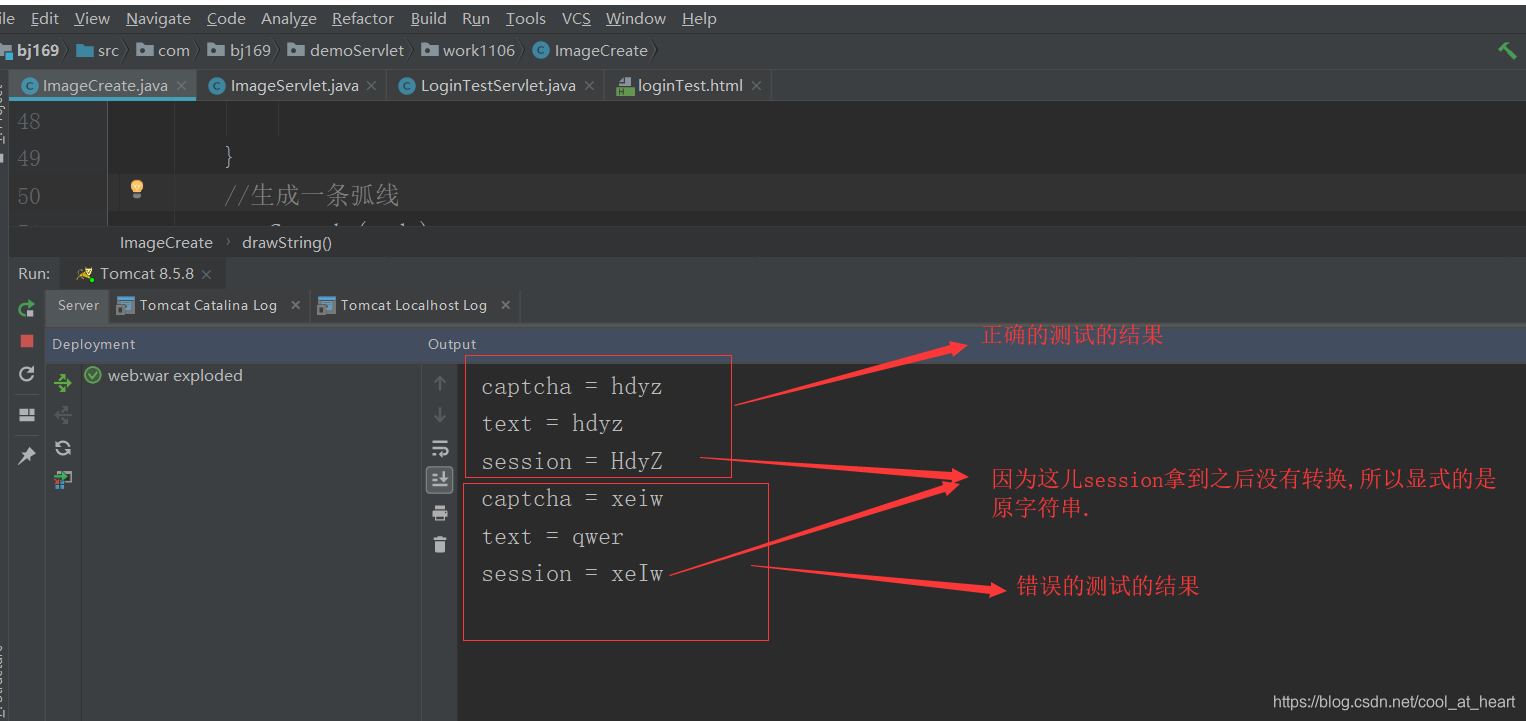Switch to the loginTest.html tab
Image resolution: width=1526 pixels, height=721 pixels.
tap(689, 86)
